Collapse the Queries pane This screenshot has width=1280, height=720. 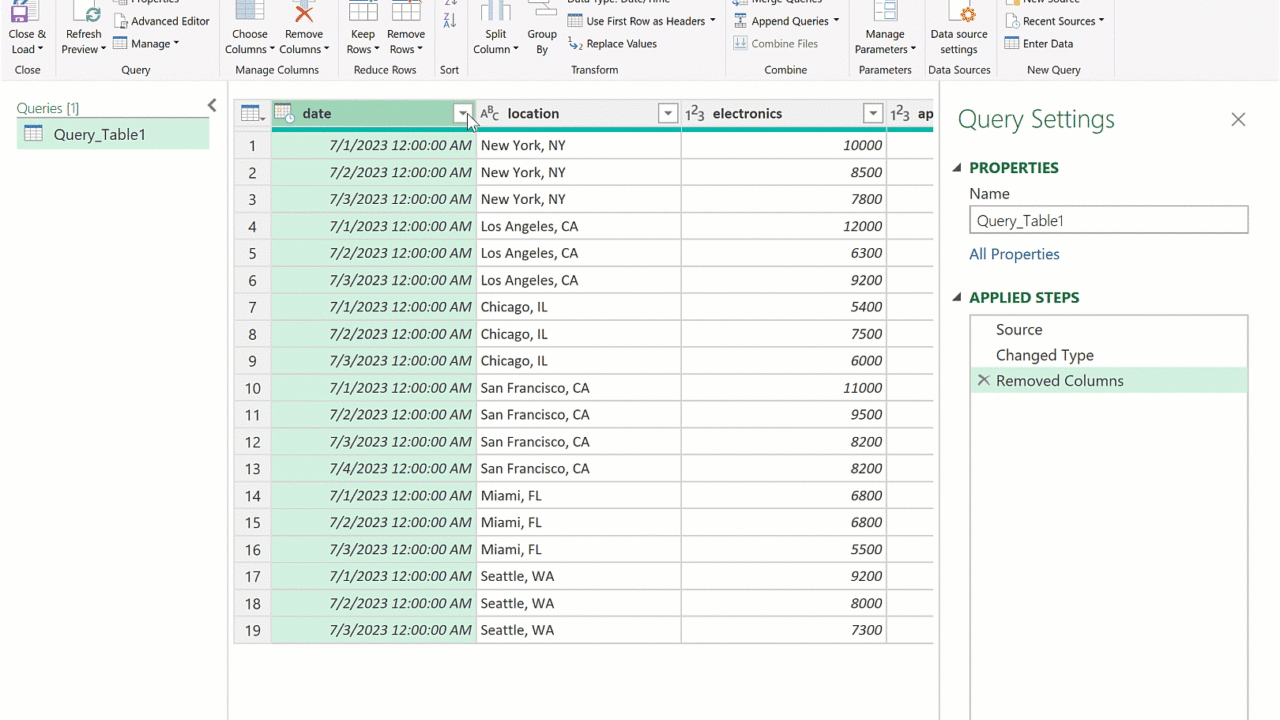pyautogui.click(x=212, y=105)
